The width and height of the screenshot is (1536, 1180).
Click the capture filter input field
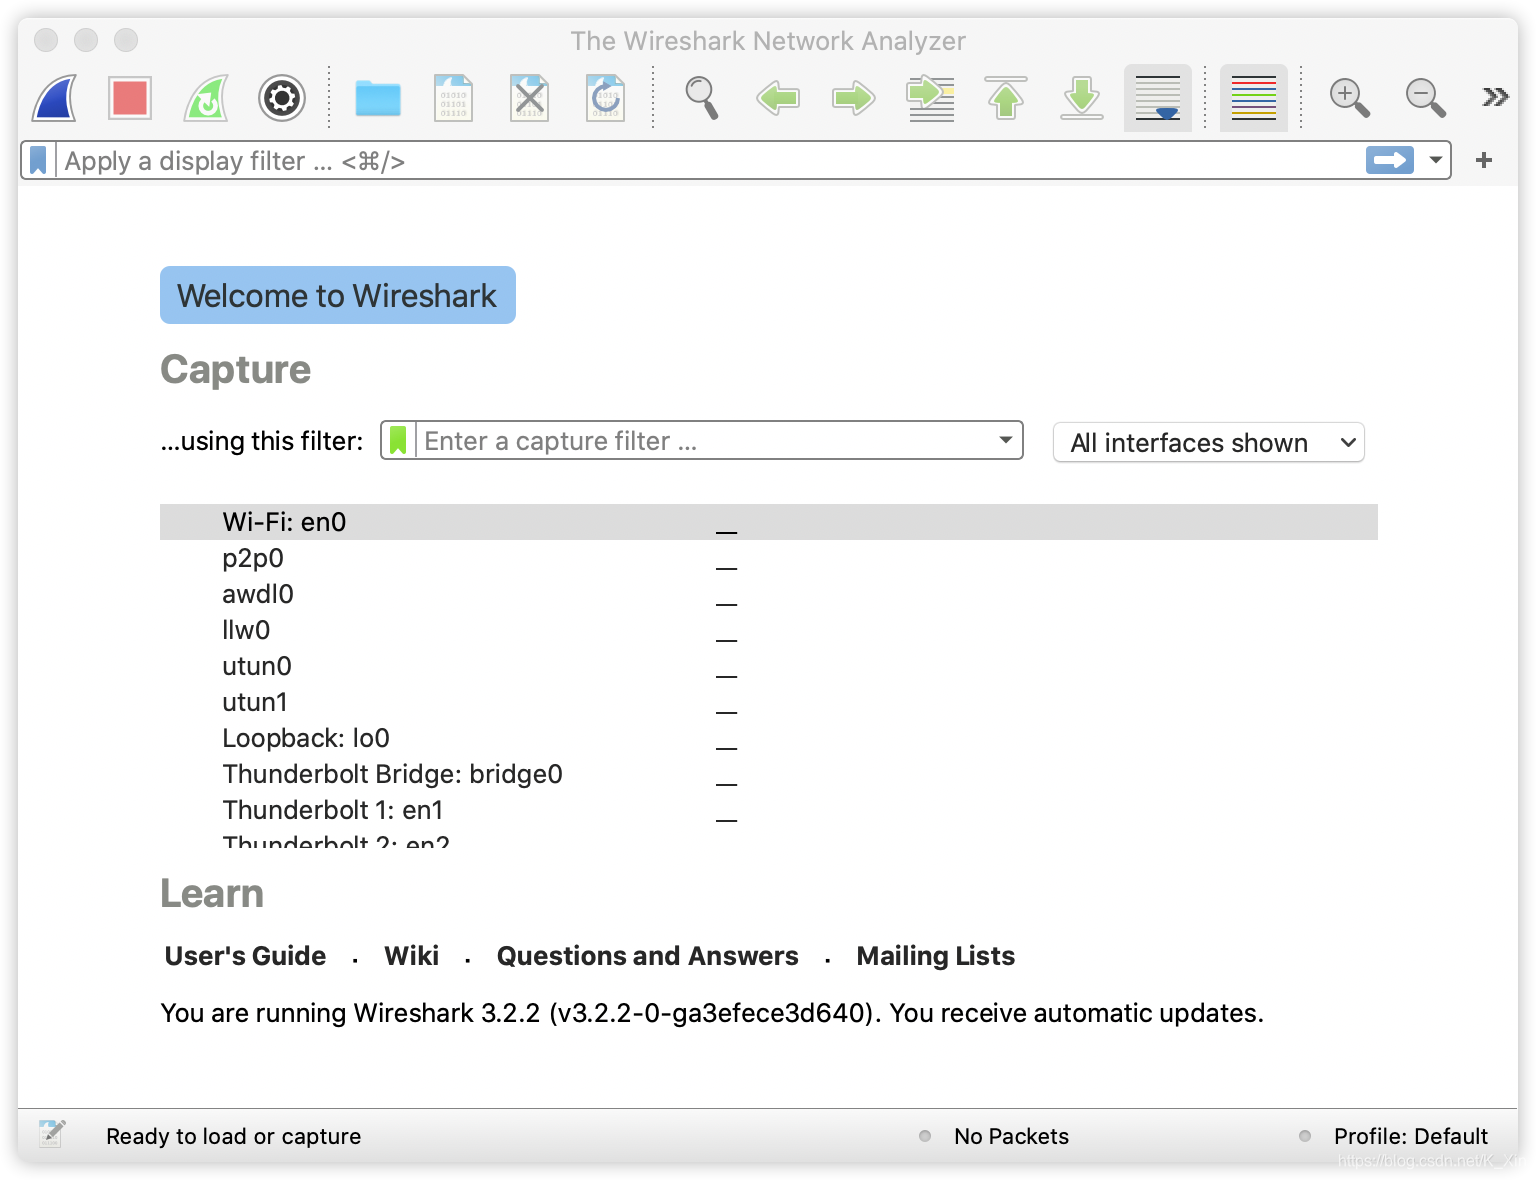pyautogui.click(x=704, y=440)
